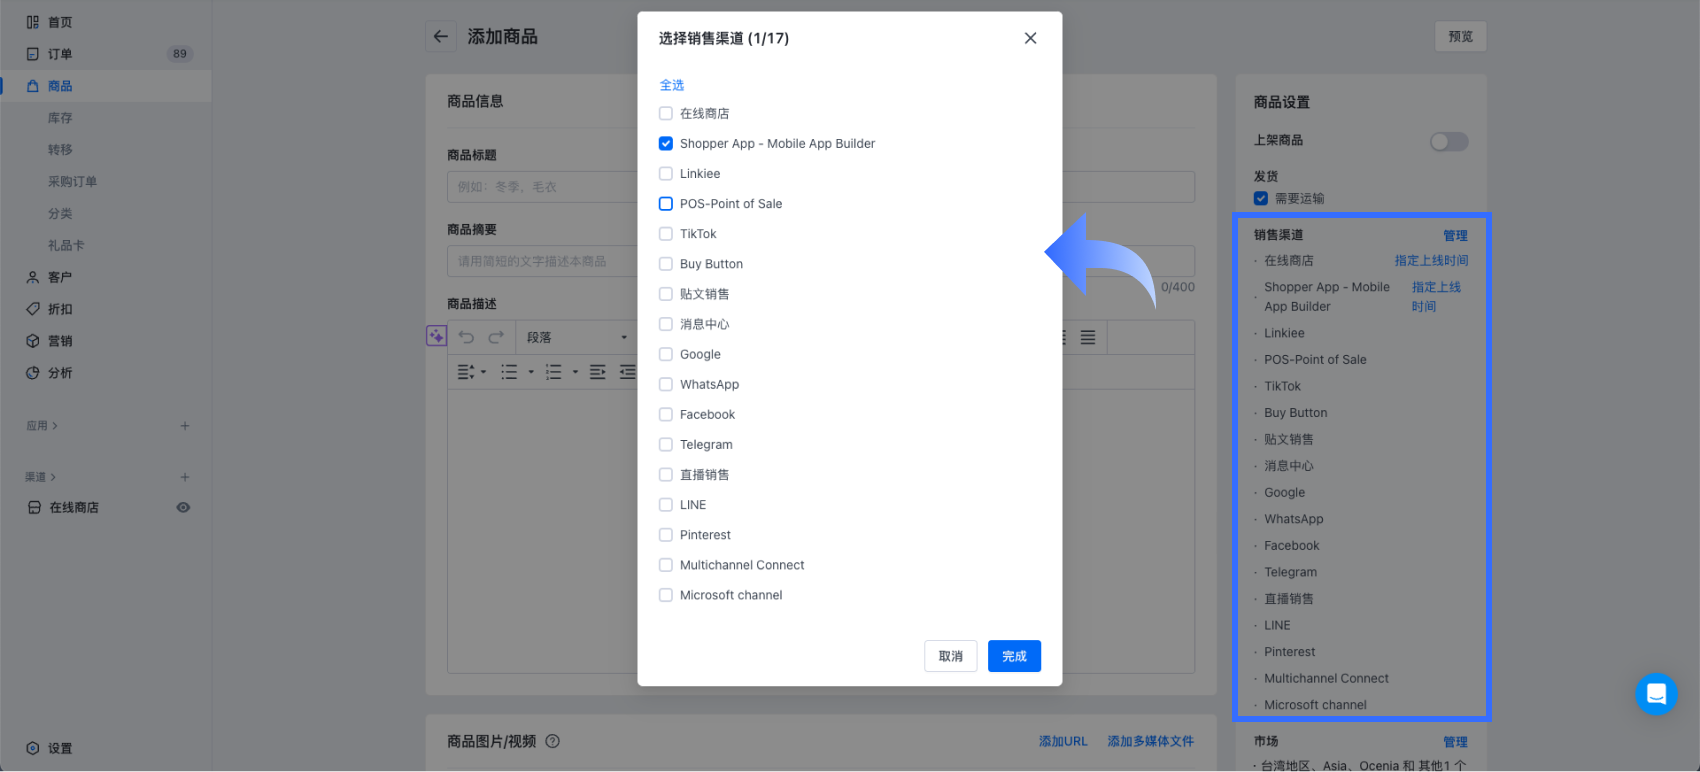Screen dimensions: 1700x772
Task: Click the back arrow beside 添加商品
Action: click(441, 37)
